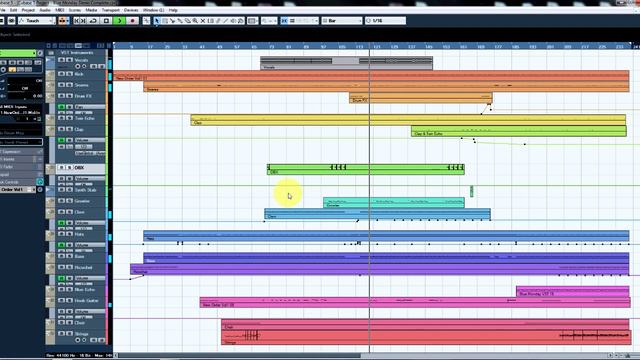The height and width of the screenshot is (360, 640).
Task: Open the Project menu
Action: (x=28, y=10)
